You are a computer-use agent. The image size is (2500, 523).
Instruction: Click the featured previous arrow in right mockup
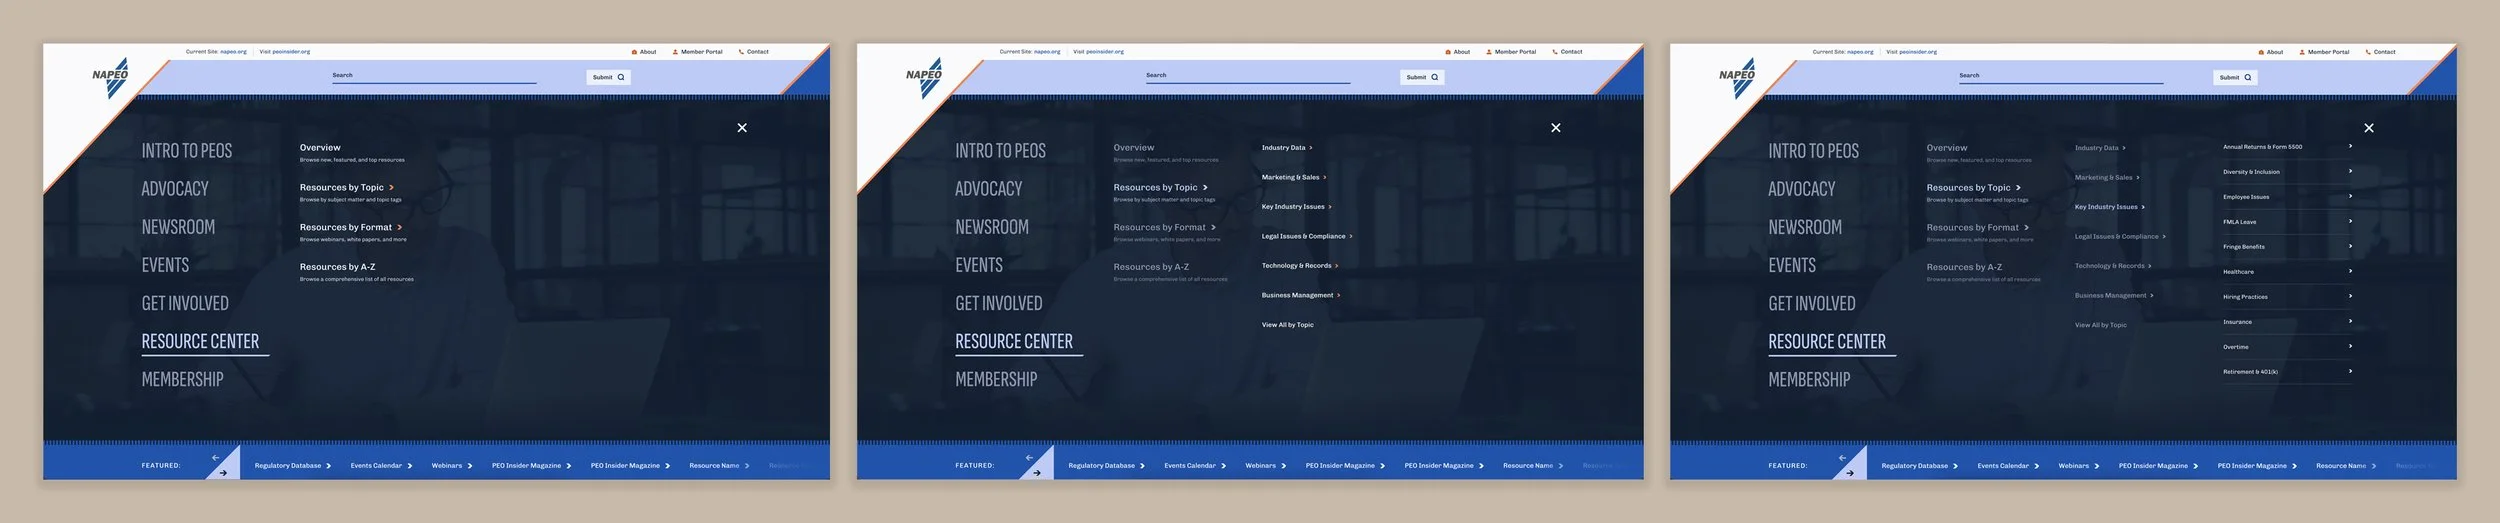(1842, 457)
